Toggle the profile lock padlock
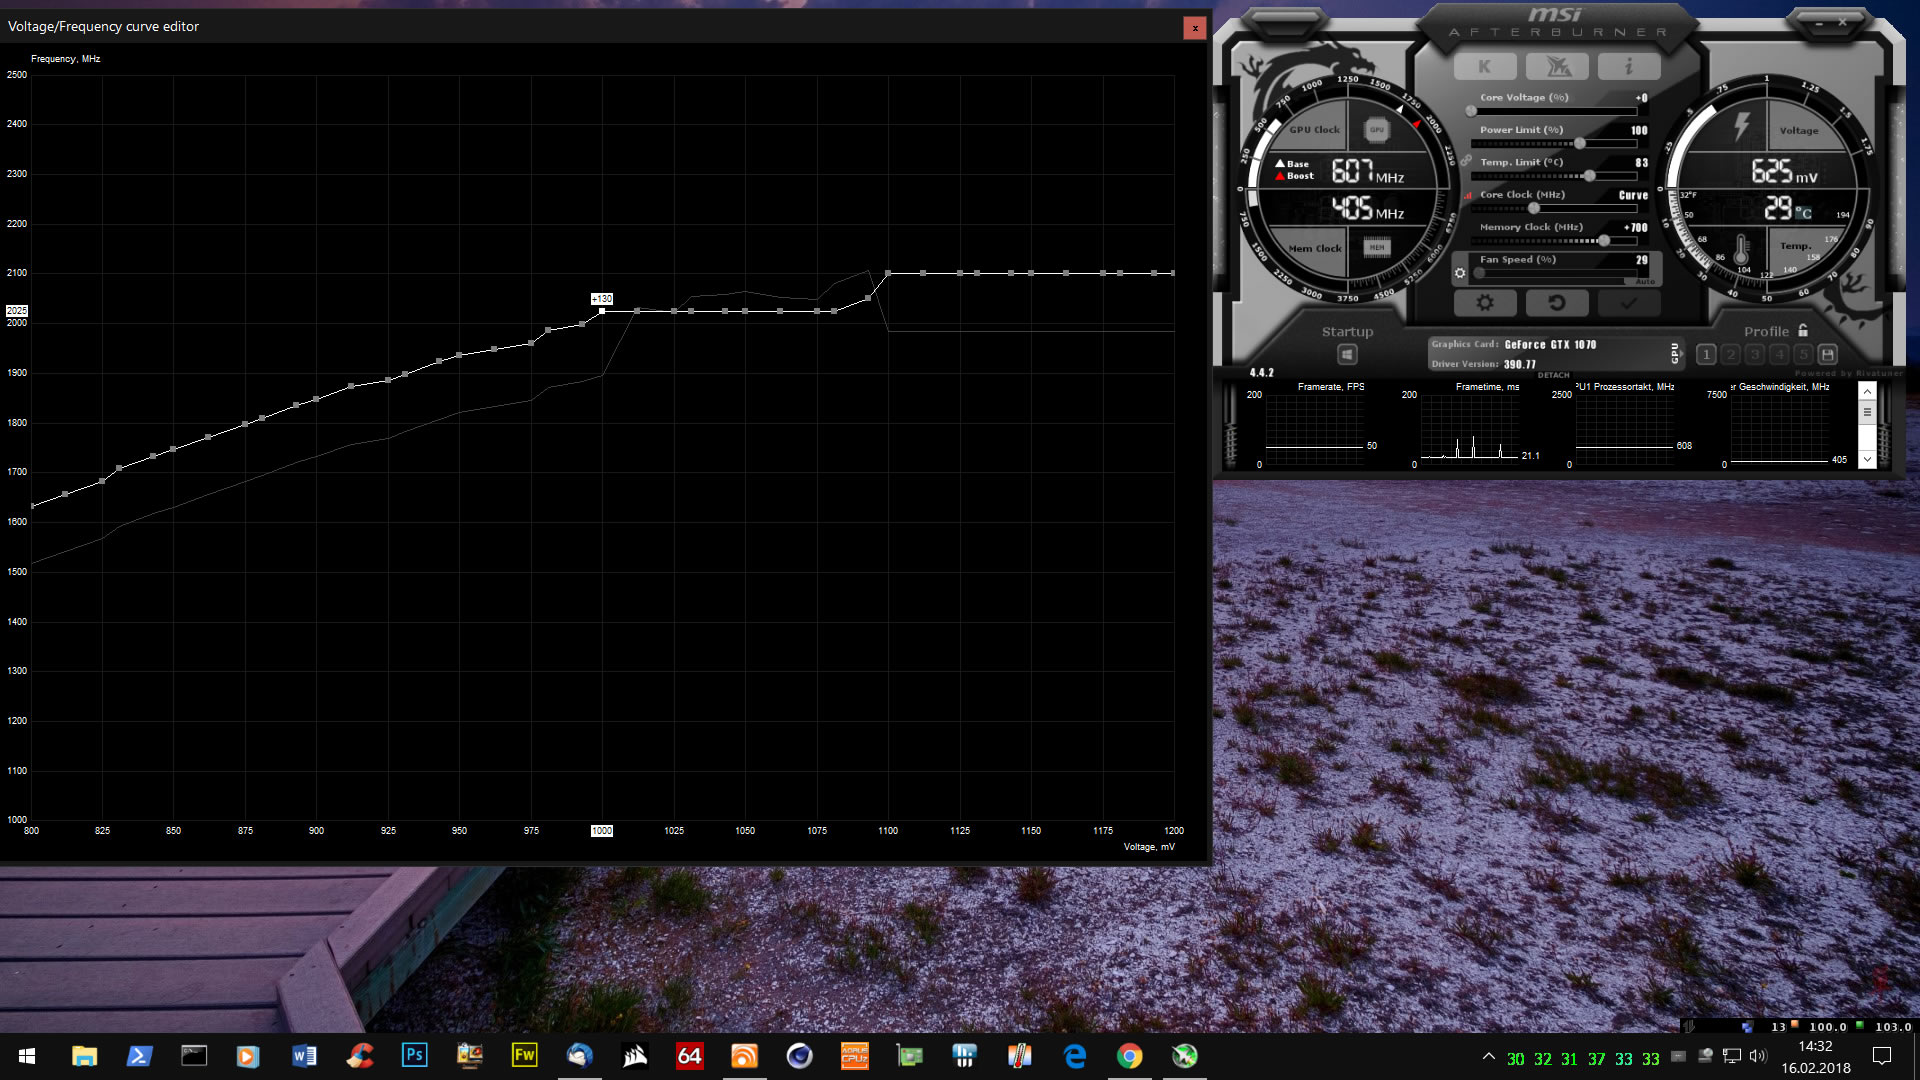Image resolution: width=1920 pixels, height=1080 pixels. coord(1803,331)
